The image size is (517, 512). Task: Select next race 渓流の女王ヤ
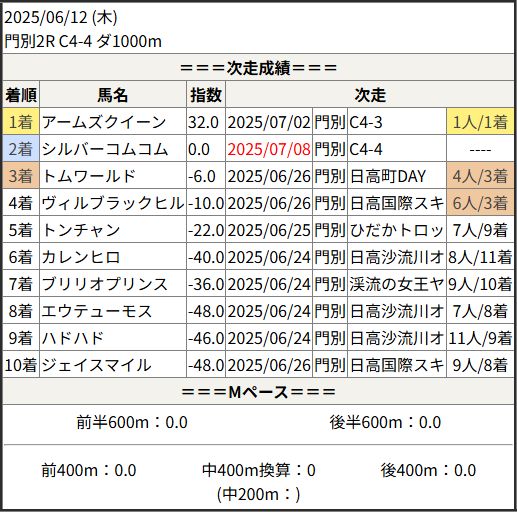(x=397, y=284)
